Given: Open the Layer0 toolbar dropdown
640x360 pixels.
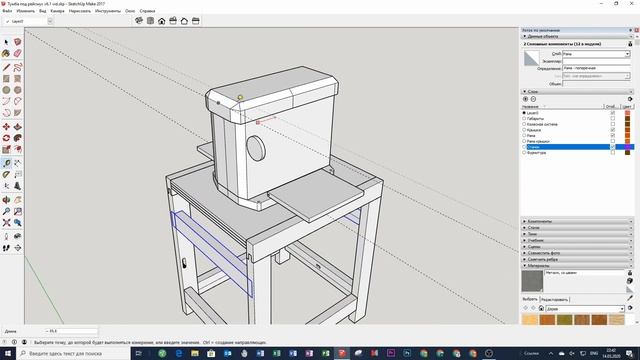Looking at the screenshot, I should pyautogui.click(x=50, y=21).
